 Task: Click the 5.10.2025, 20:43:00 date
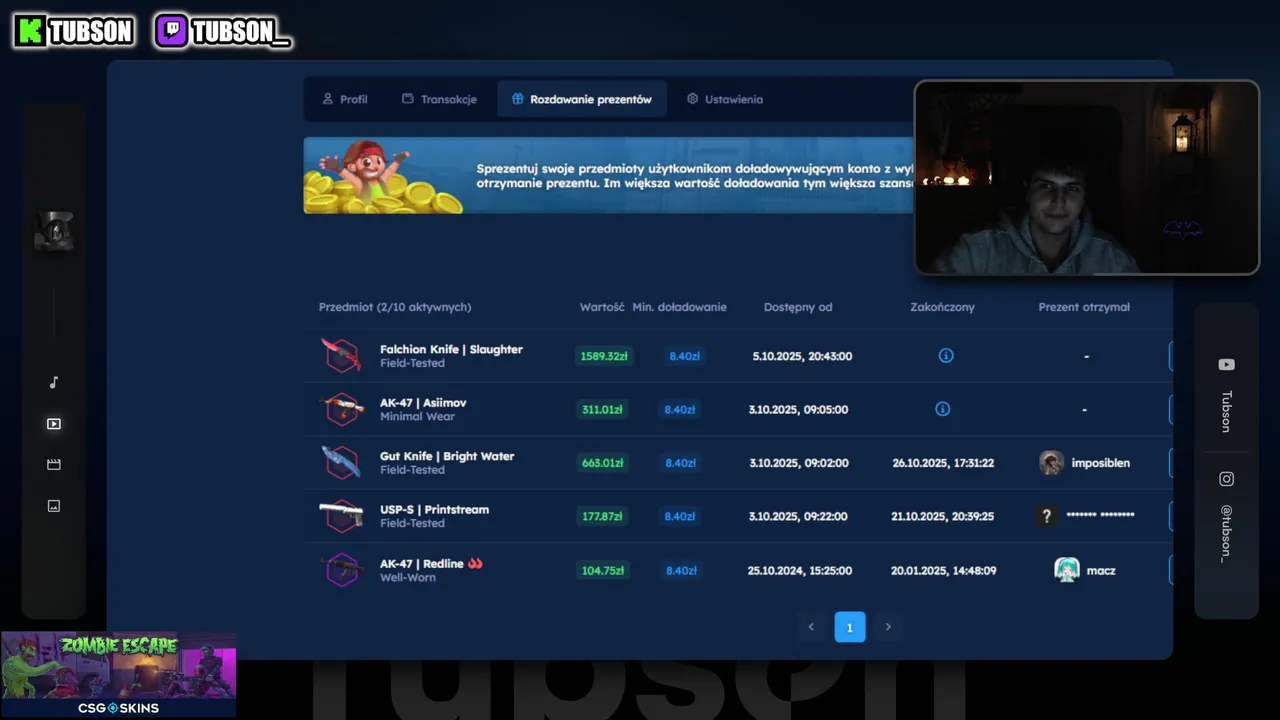(x=802, y=356)
